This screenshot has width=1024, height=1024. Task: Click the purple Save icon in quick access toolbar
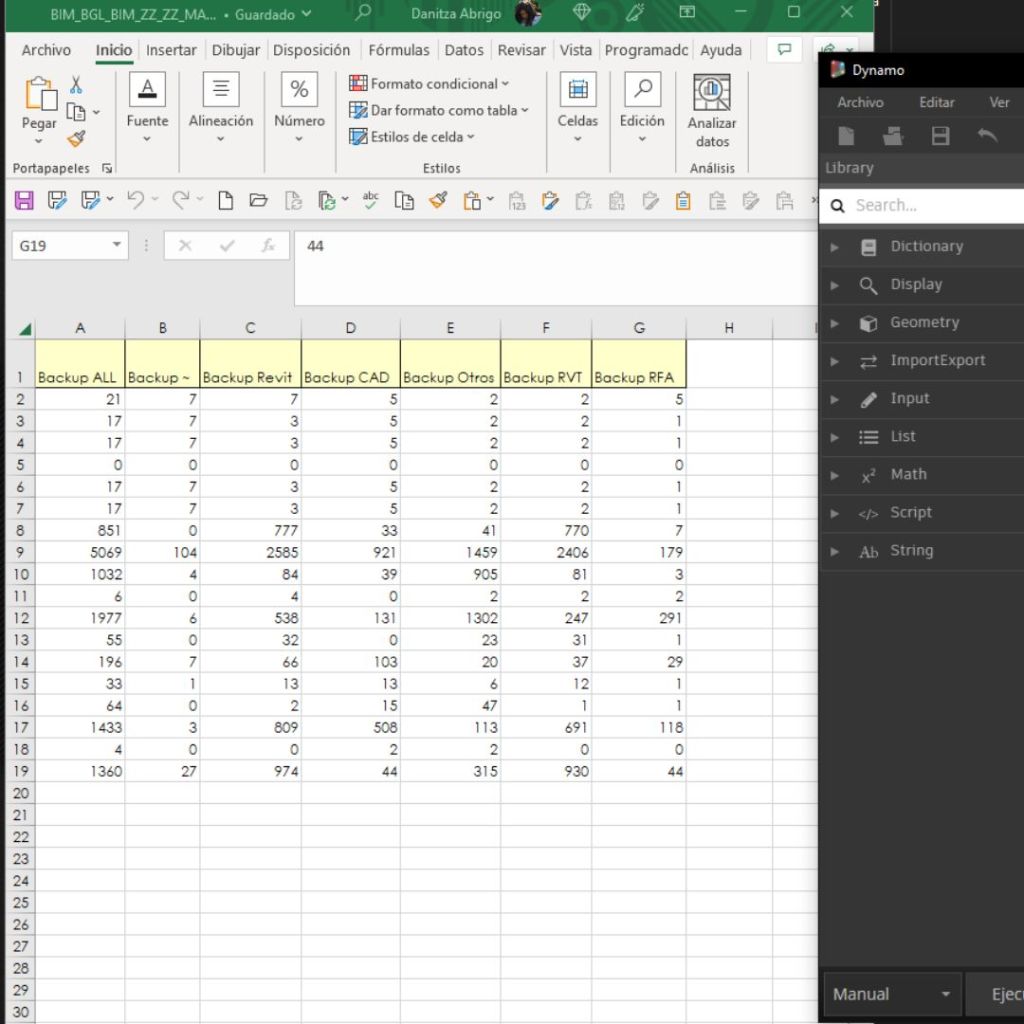click(24, 201)
